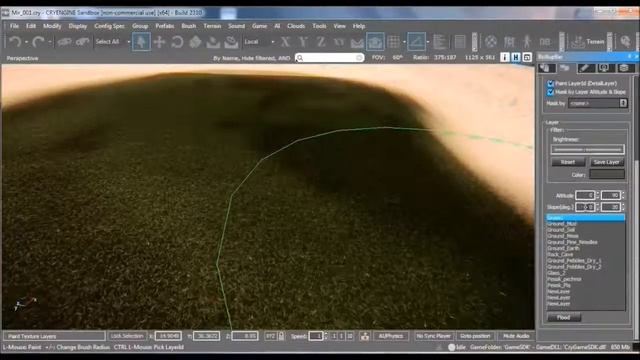Adjust the Brightness filter slider
The width and height of the screenshot is (640, 360).
pos(587,149)
